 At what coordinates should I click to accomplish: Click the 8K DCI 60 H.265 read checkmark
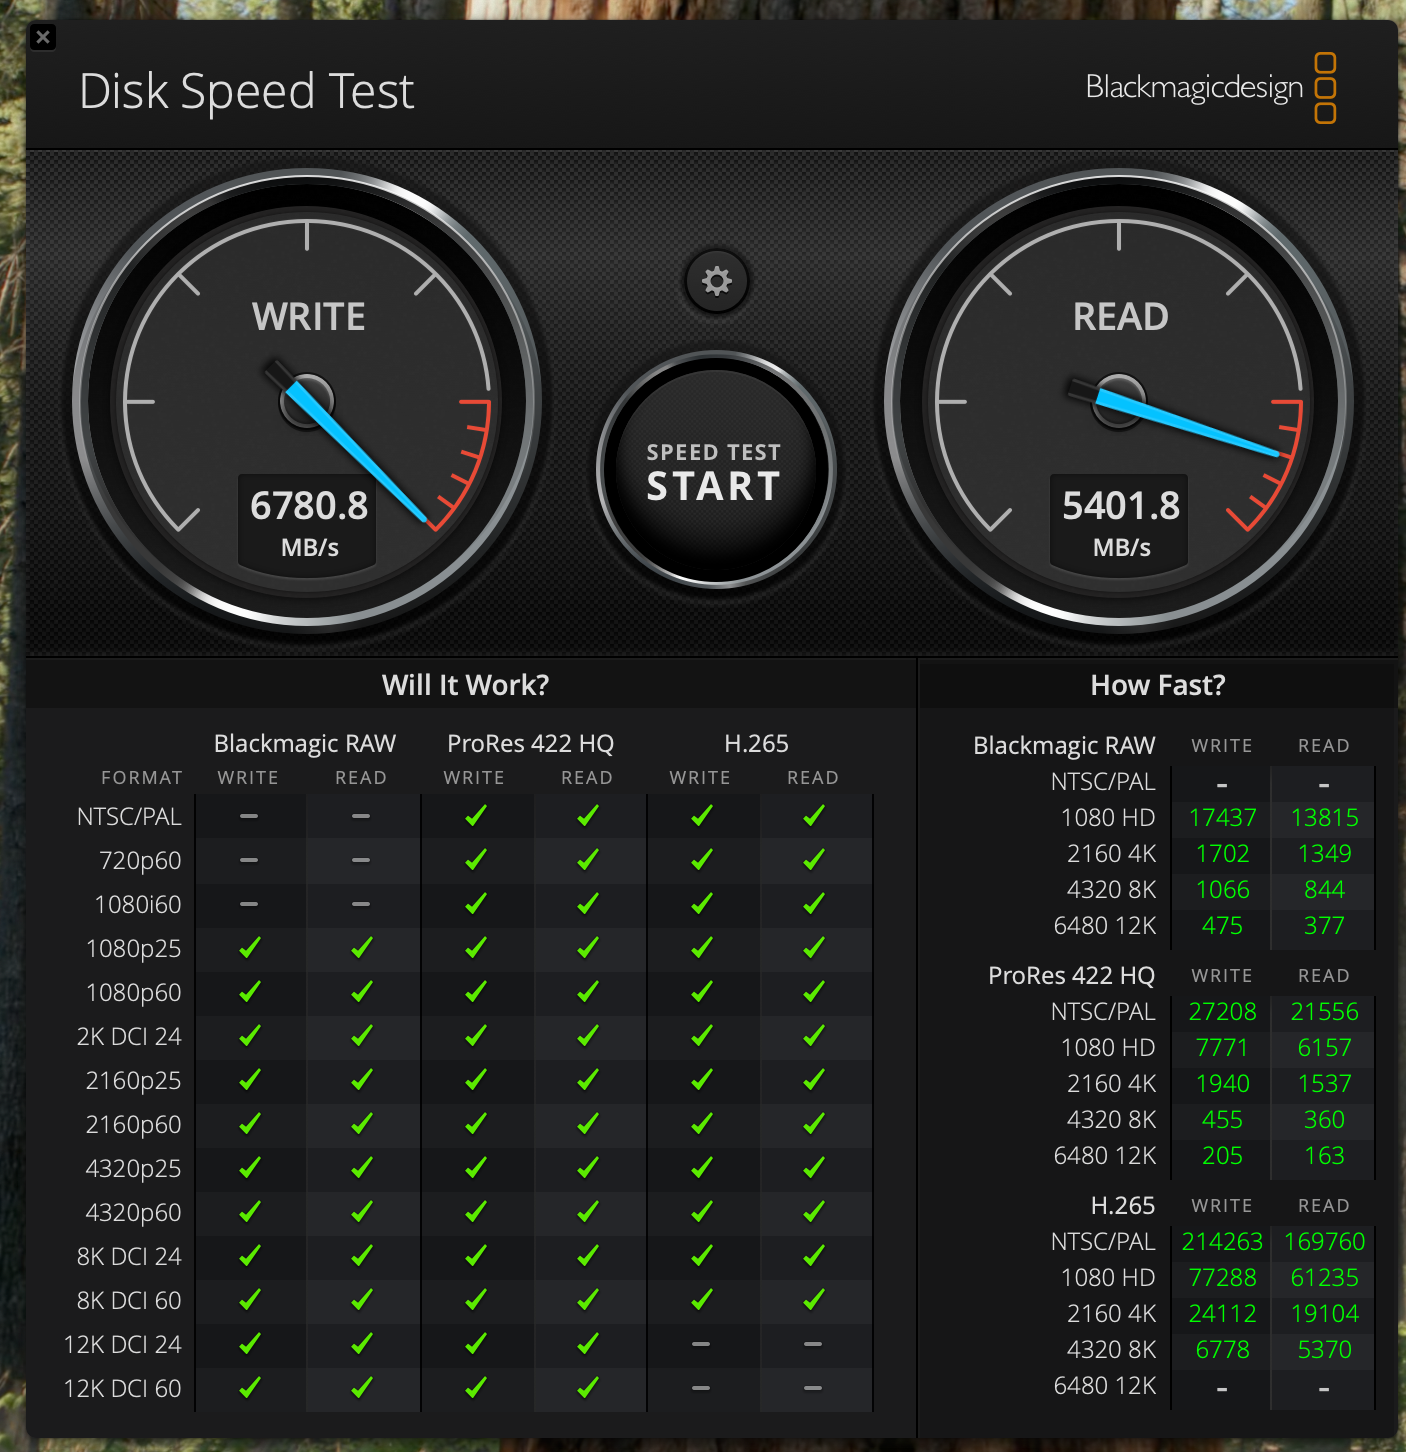pyautogui.click(x=813, y=1300)
